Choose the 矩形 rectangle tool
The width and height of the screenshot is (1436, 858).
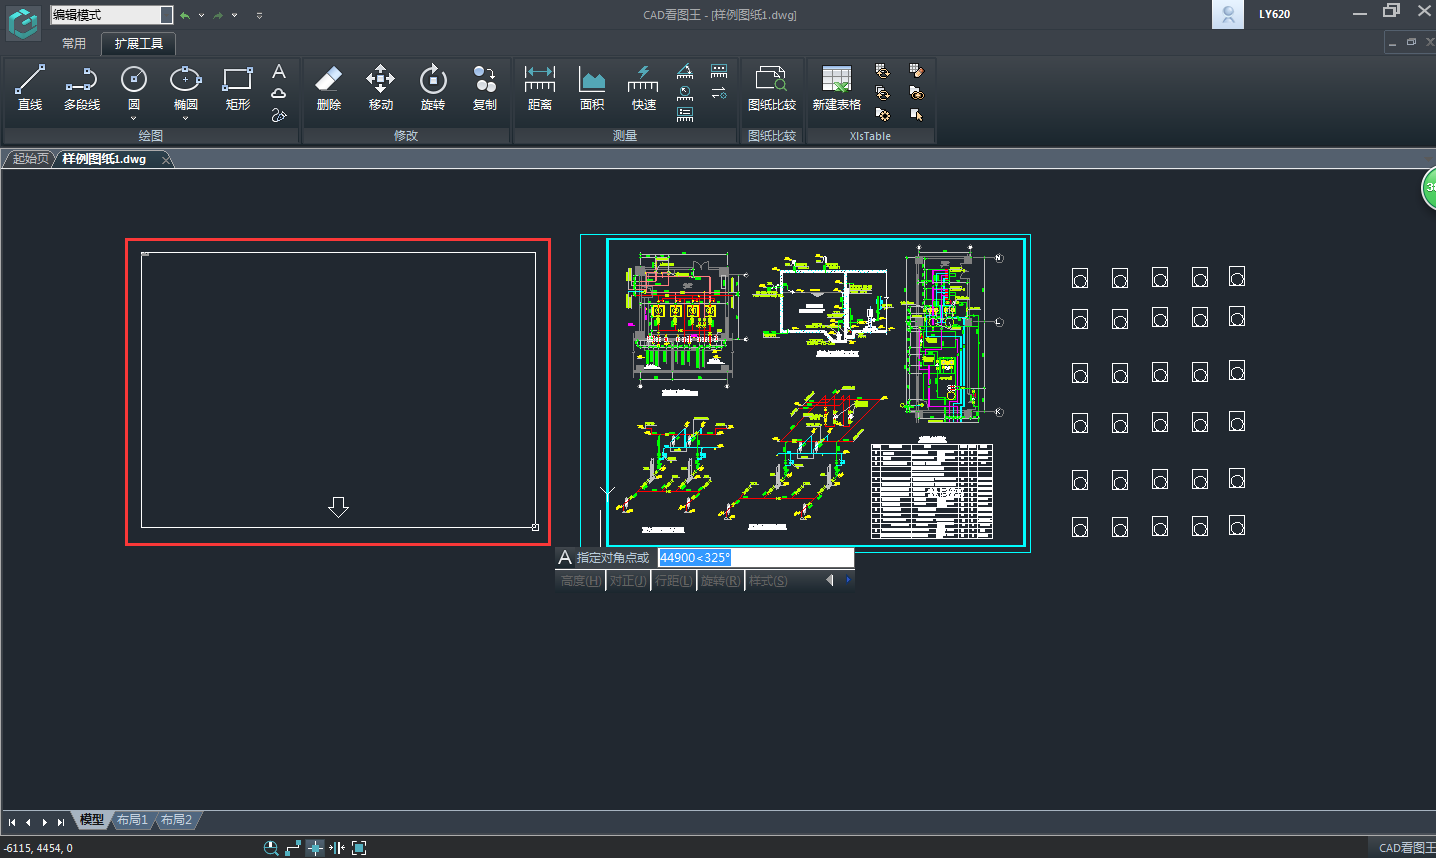[x=237, y=87]
